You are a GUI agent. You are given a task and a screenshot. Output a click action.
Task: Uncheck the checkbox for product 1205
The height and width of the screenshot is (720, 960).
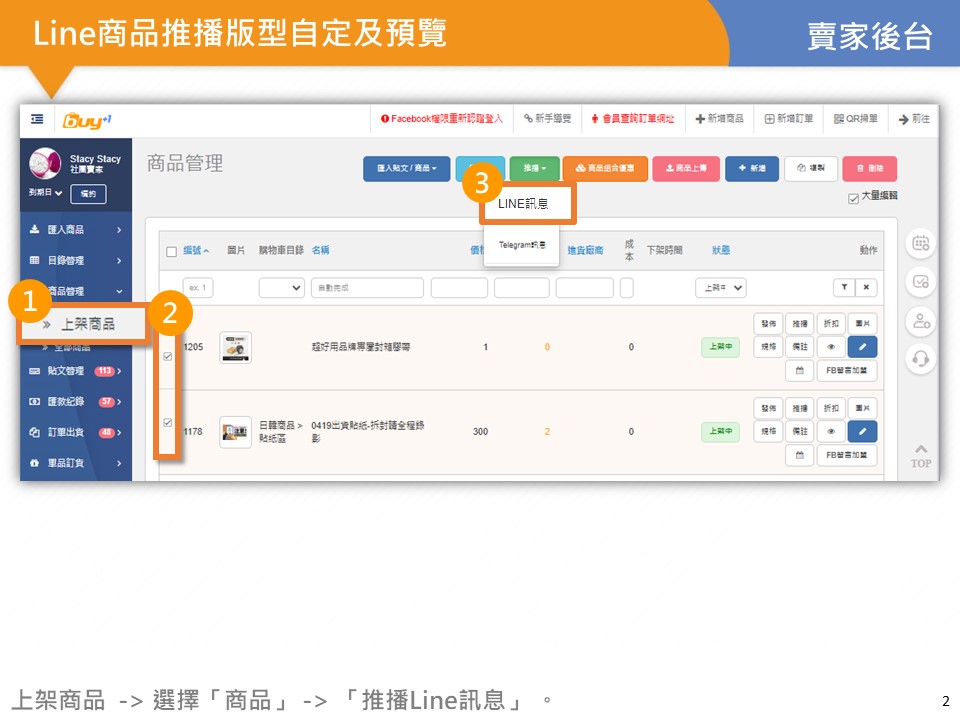(x=167, y=356)
